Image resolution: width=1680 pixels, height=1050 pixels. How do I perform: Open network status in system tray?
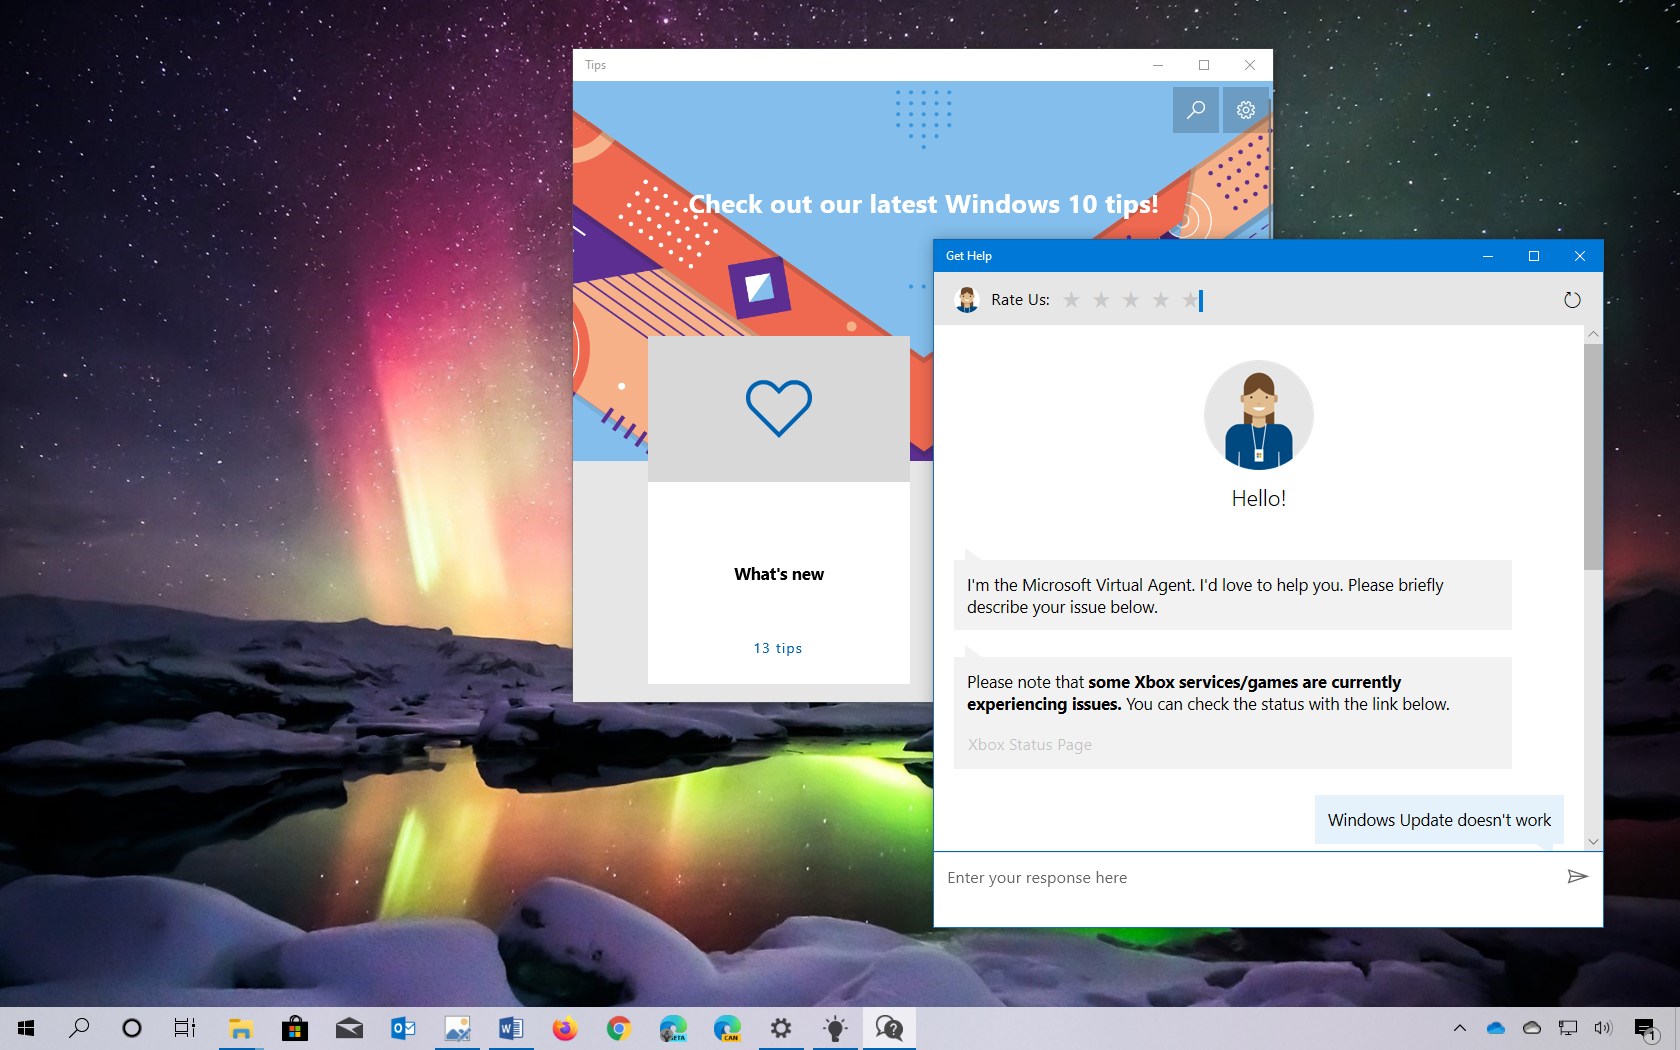1568,1028
